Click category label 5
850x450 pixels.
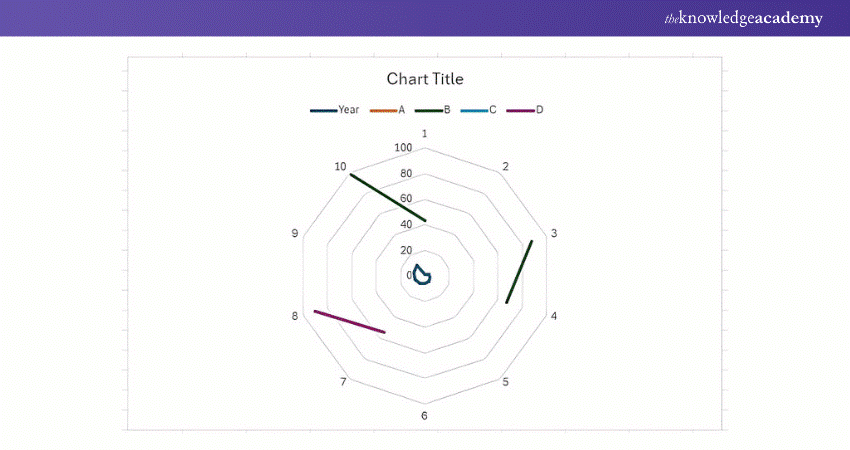click(506, 382)
